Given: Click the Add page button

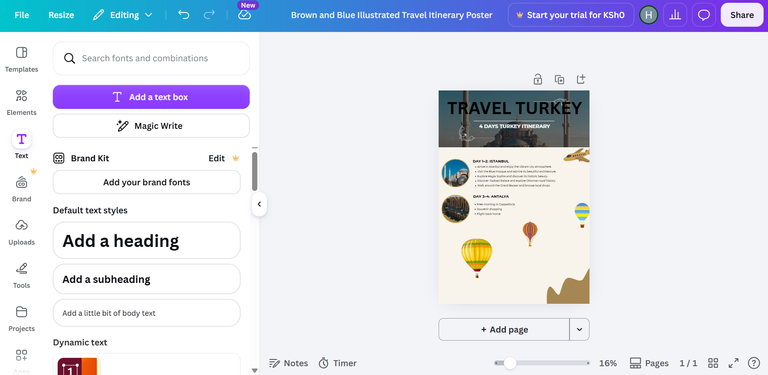Looking at the screenshot, I should click(504, 329).
